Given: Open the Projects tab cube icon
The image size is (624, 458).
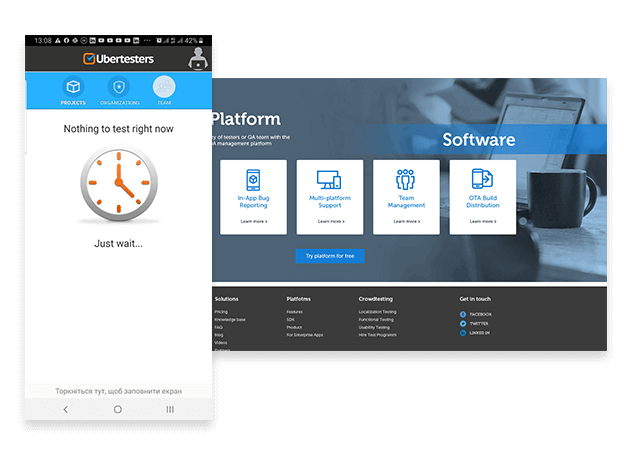Looking at the screenshot, I should pyautogui.click(x=73, y=86).
